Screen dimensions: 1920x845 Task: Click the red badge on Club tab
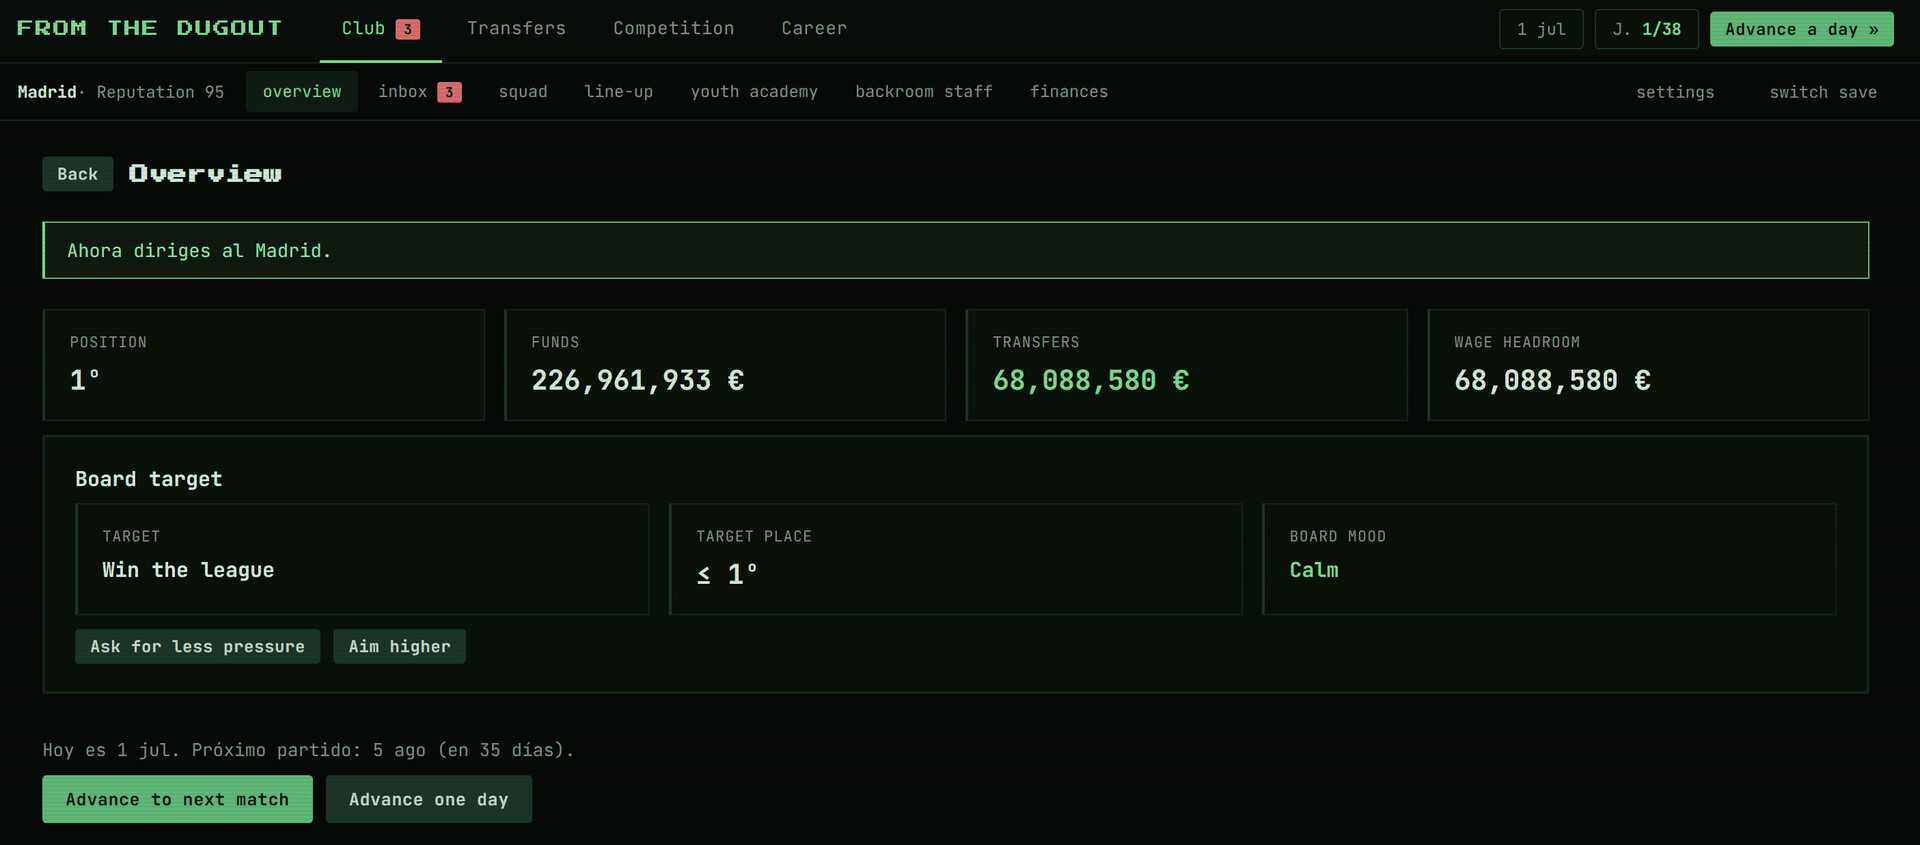408,29
